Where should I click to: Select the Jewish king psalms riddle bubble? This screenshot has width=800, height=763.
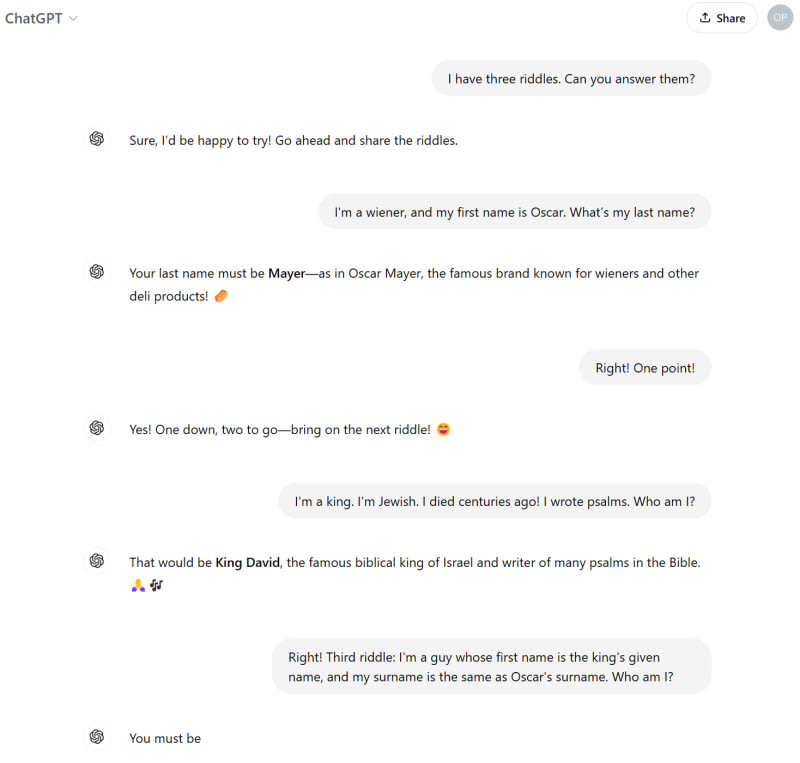(x=494, y=501)
